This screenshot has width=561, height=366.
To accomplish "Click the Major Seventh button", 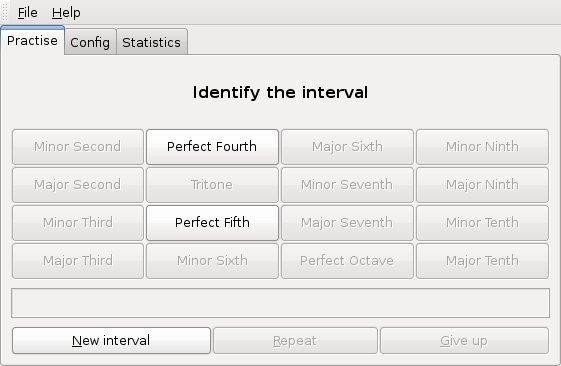I will coord(347,223).
